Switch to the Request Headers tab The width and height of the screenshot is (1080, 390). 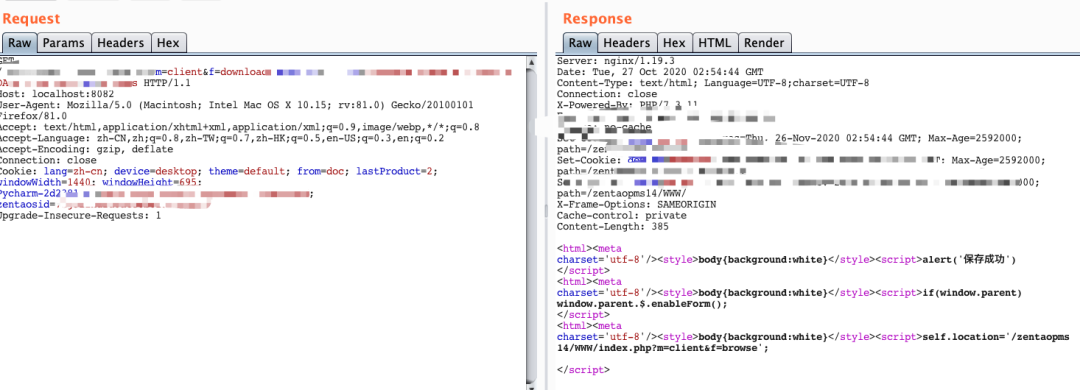tap(121, 43)
